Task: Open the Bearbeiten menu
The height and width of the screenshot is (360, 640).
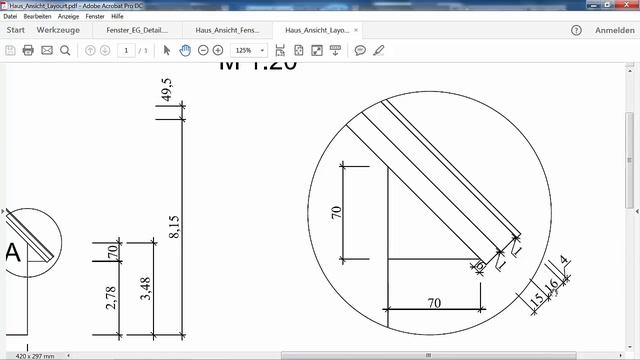Action: [x=37, y=16]
